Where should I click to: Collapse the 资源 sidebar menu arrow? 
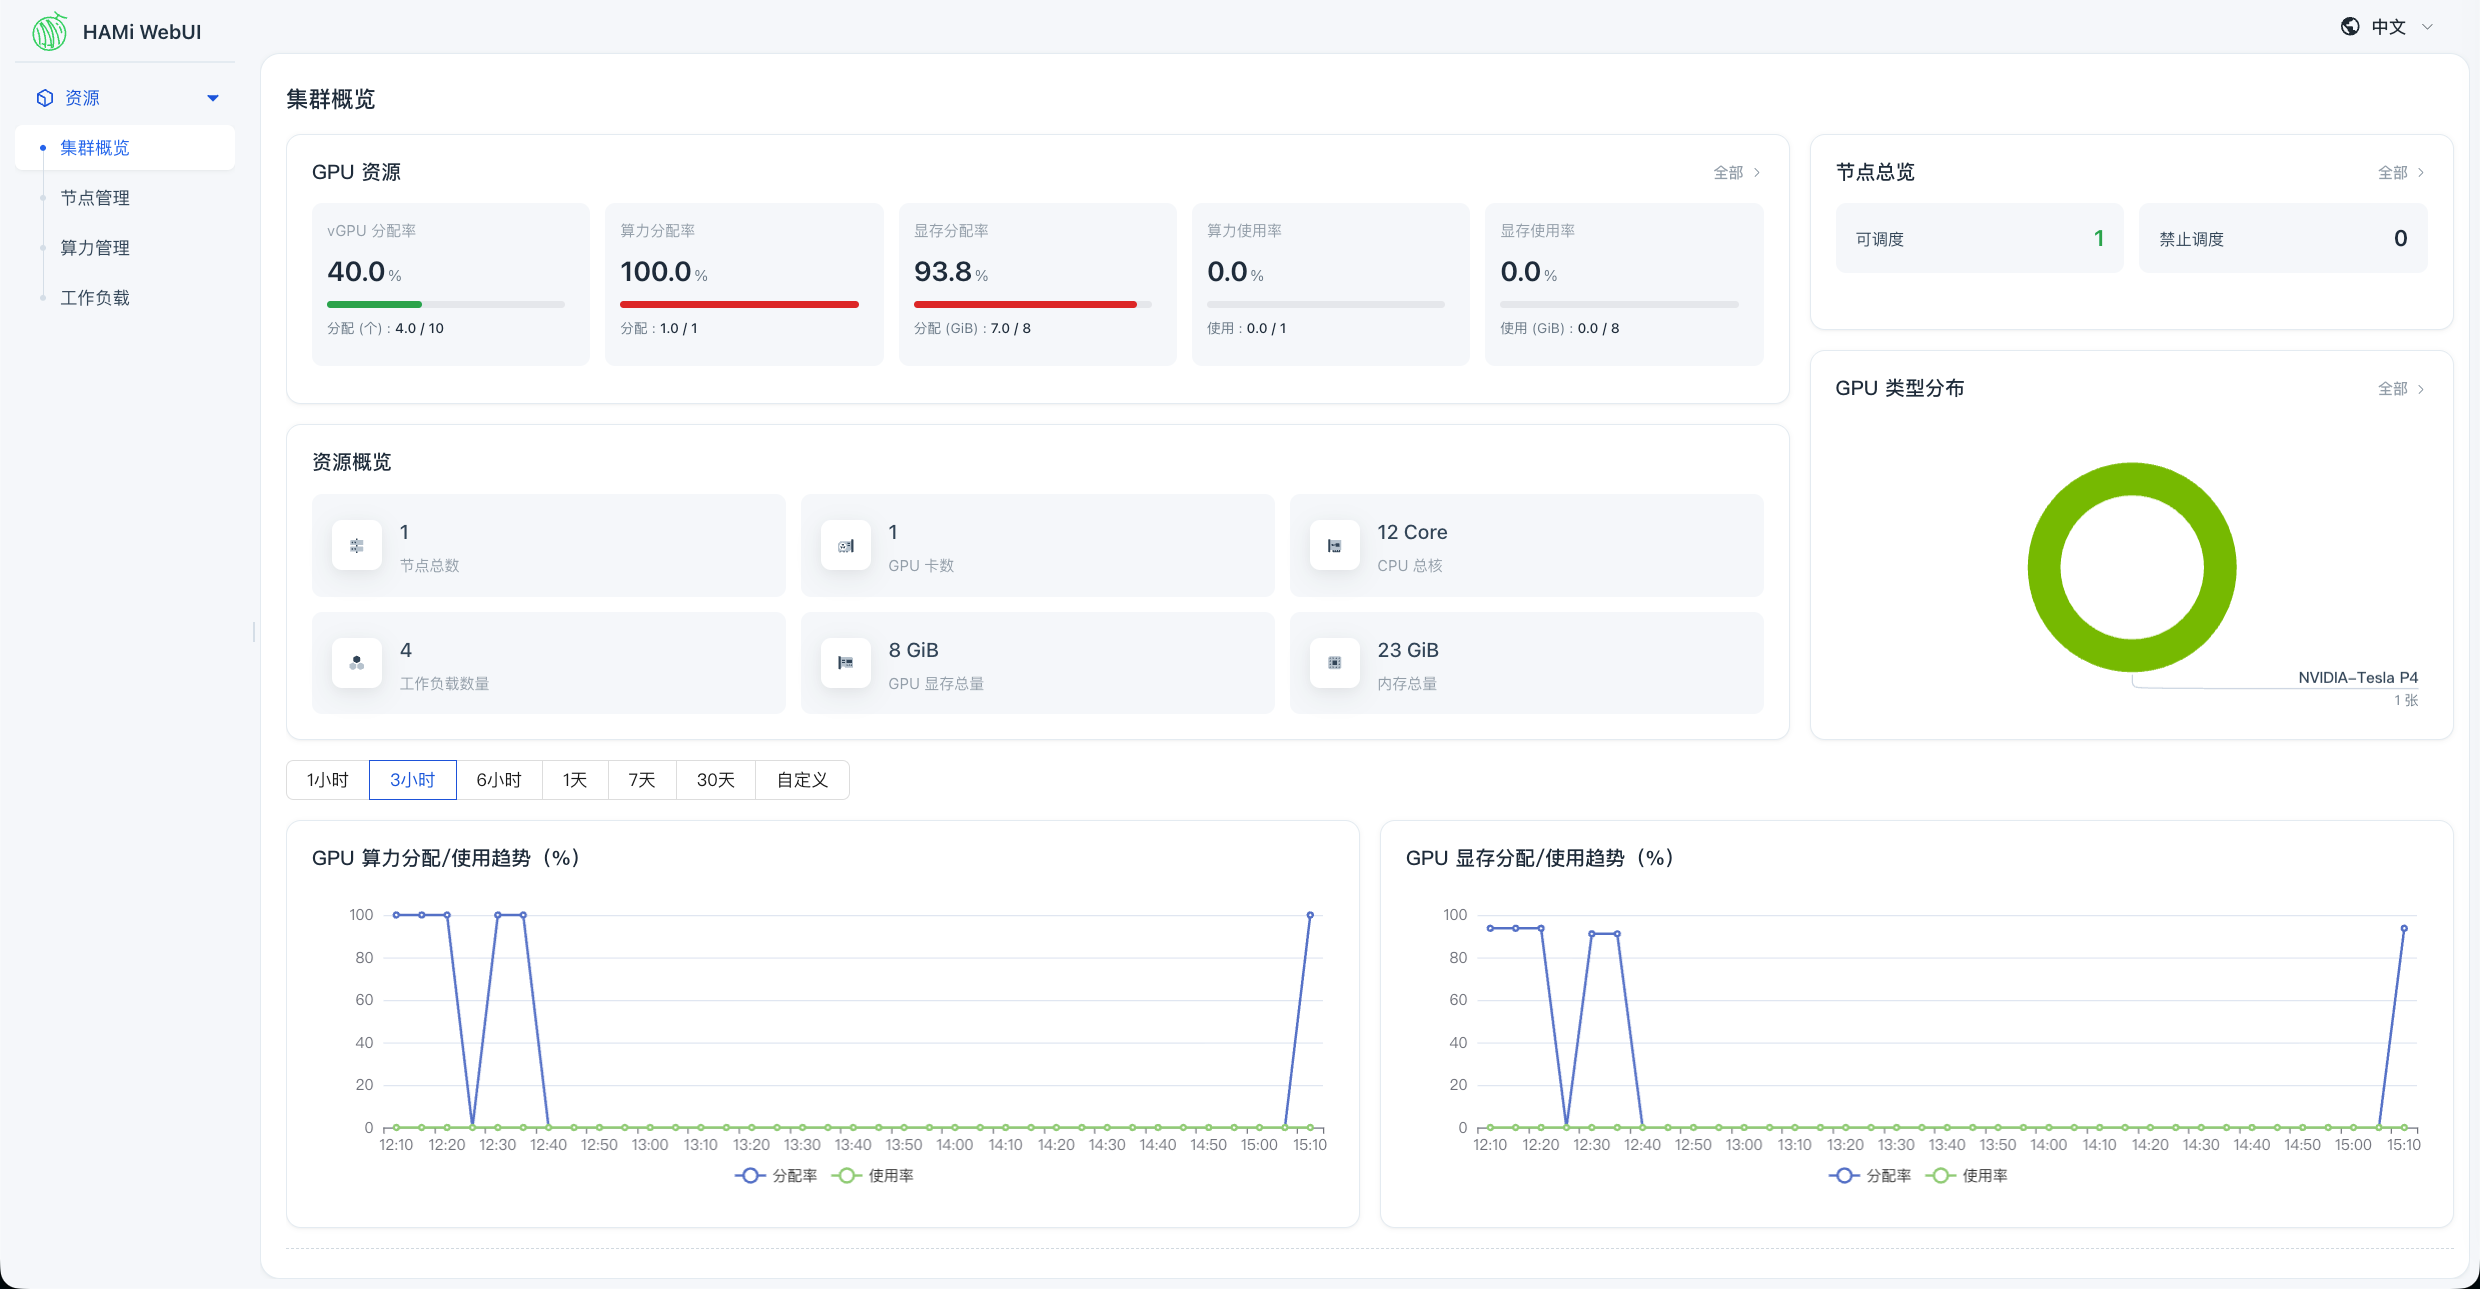coord(213,98)
